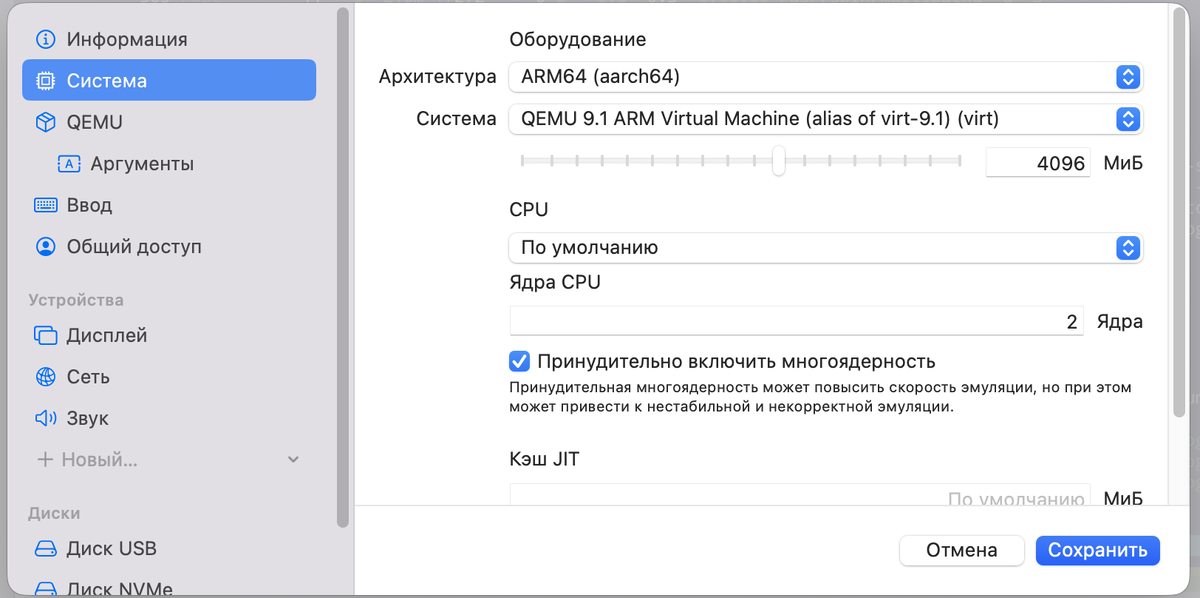Select the Звук device entry
The width and height of the screenshot is (1200, 598).
coord(88,419)
